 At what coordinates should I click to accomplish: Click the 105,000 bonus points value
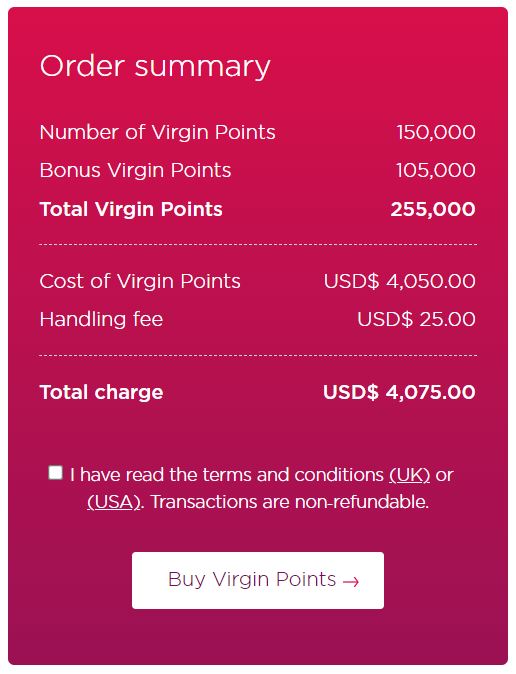click(x=436, y=170)
